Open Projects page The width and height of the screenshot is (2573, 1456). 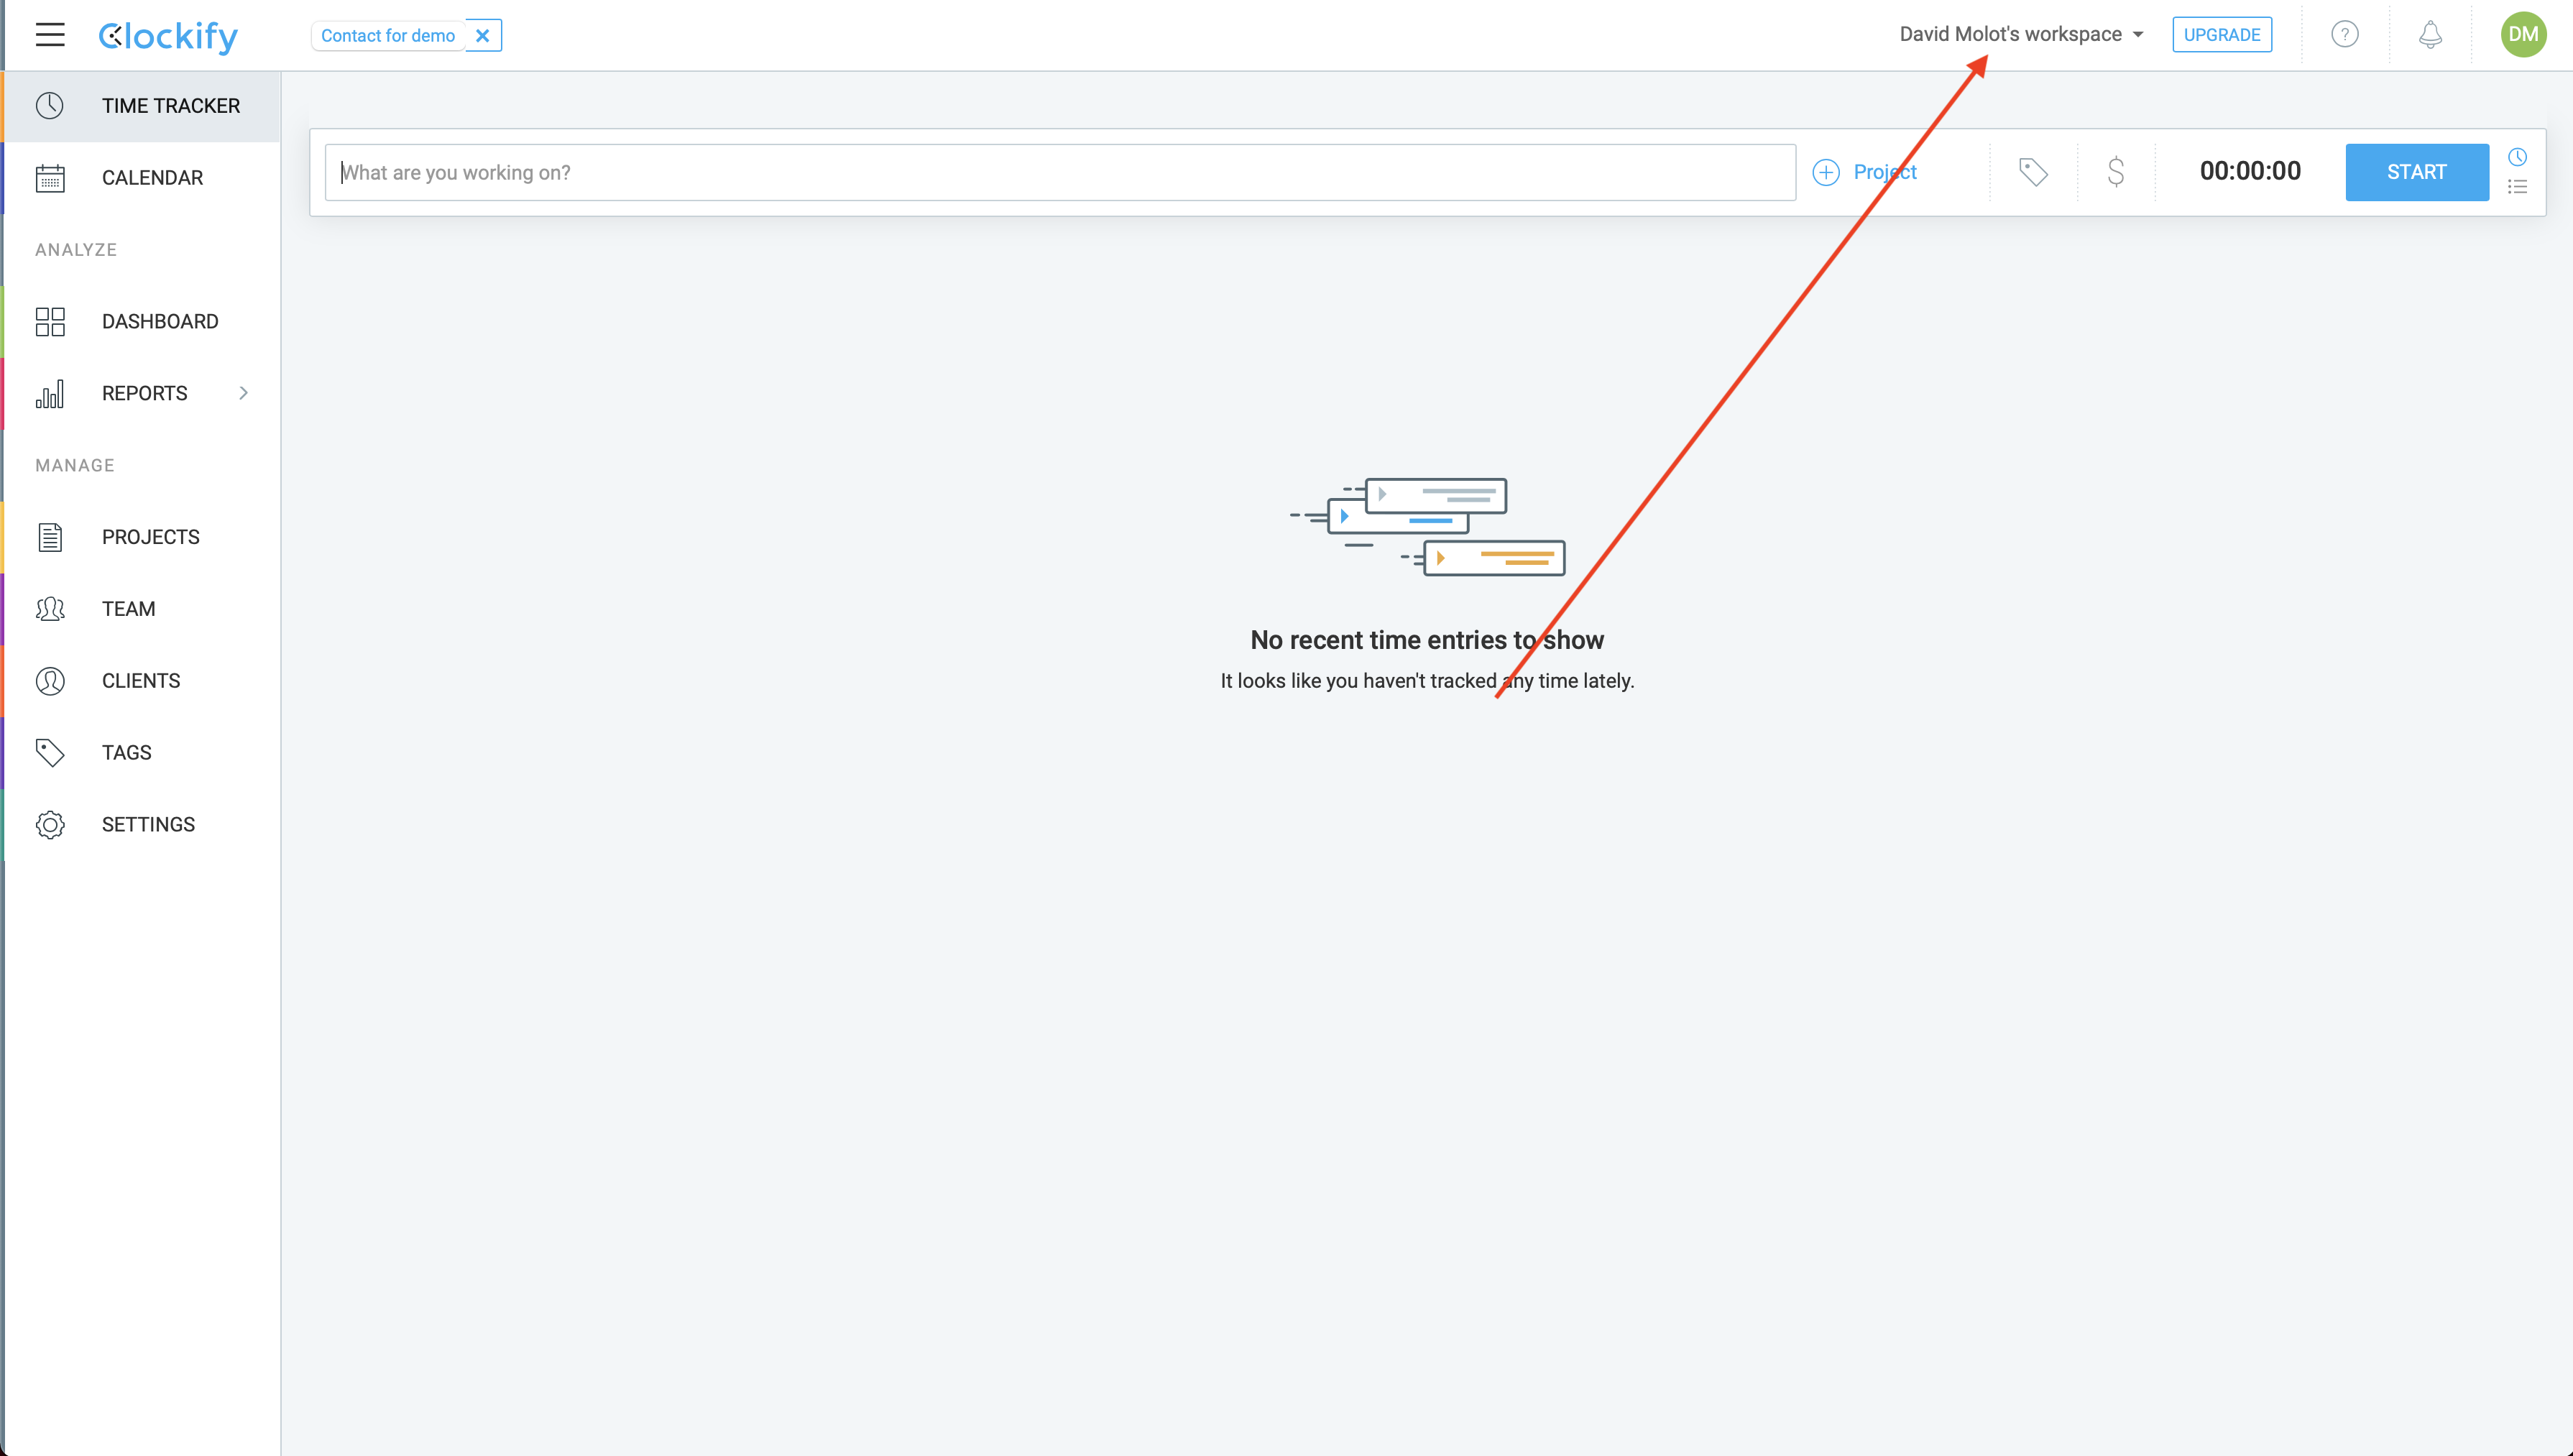click(142, 538)
